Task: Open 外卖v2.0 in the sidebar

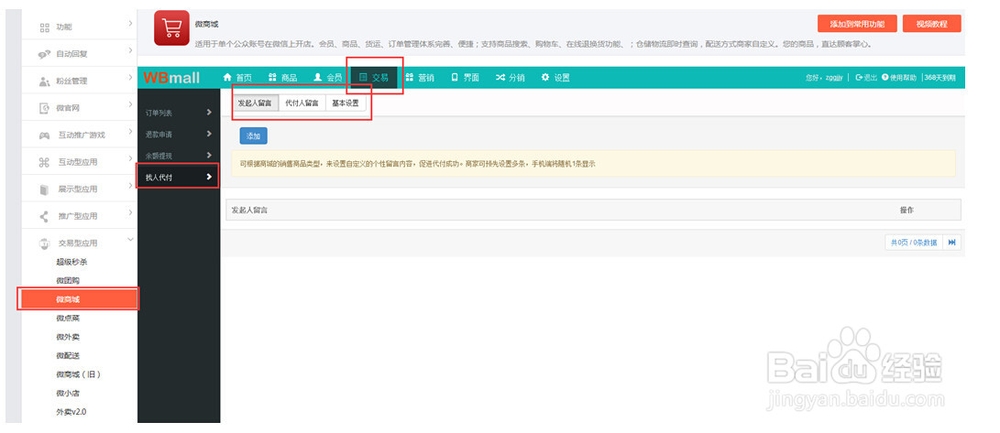Action: click(x=71, y=412)
